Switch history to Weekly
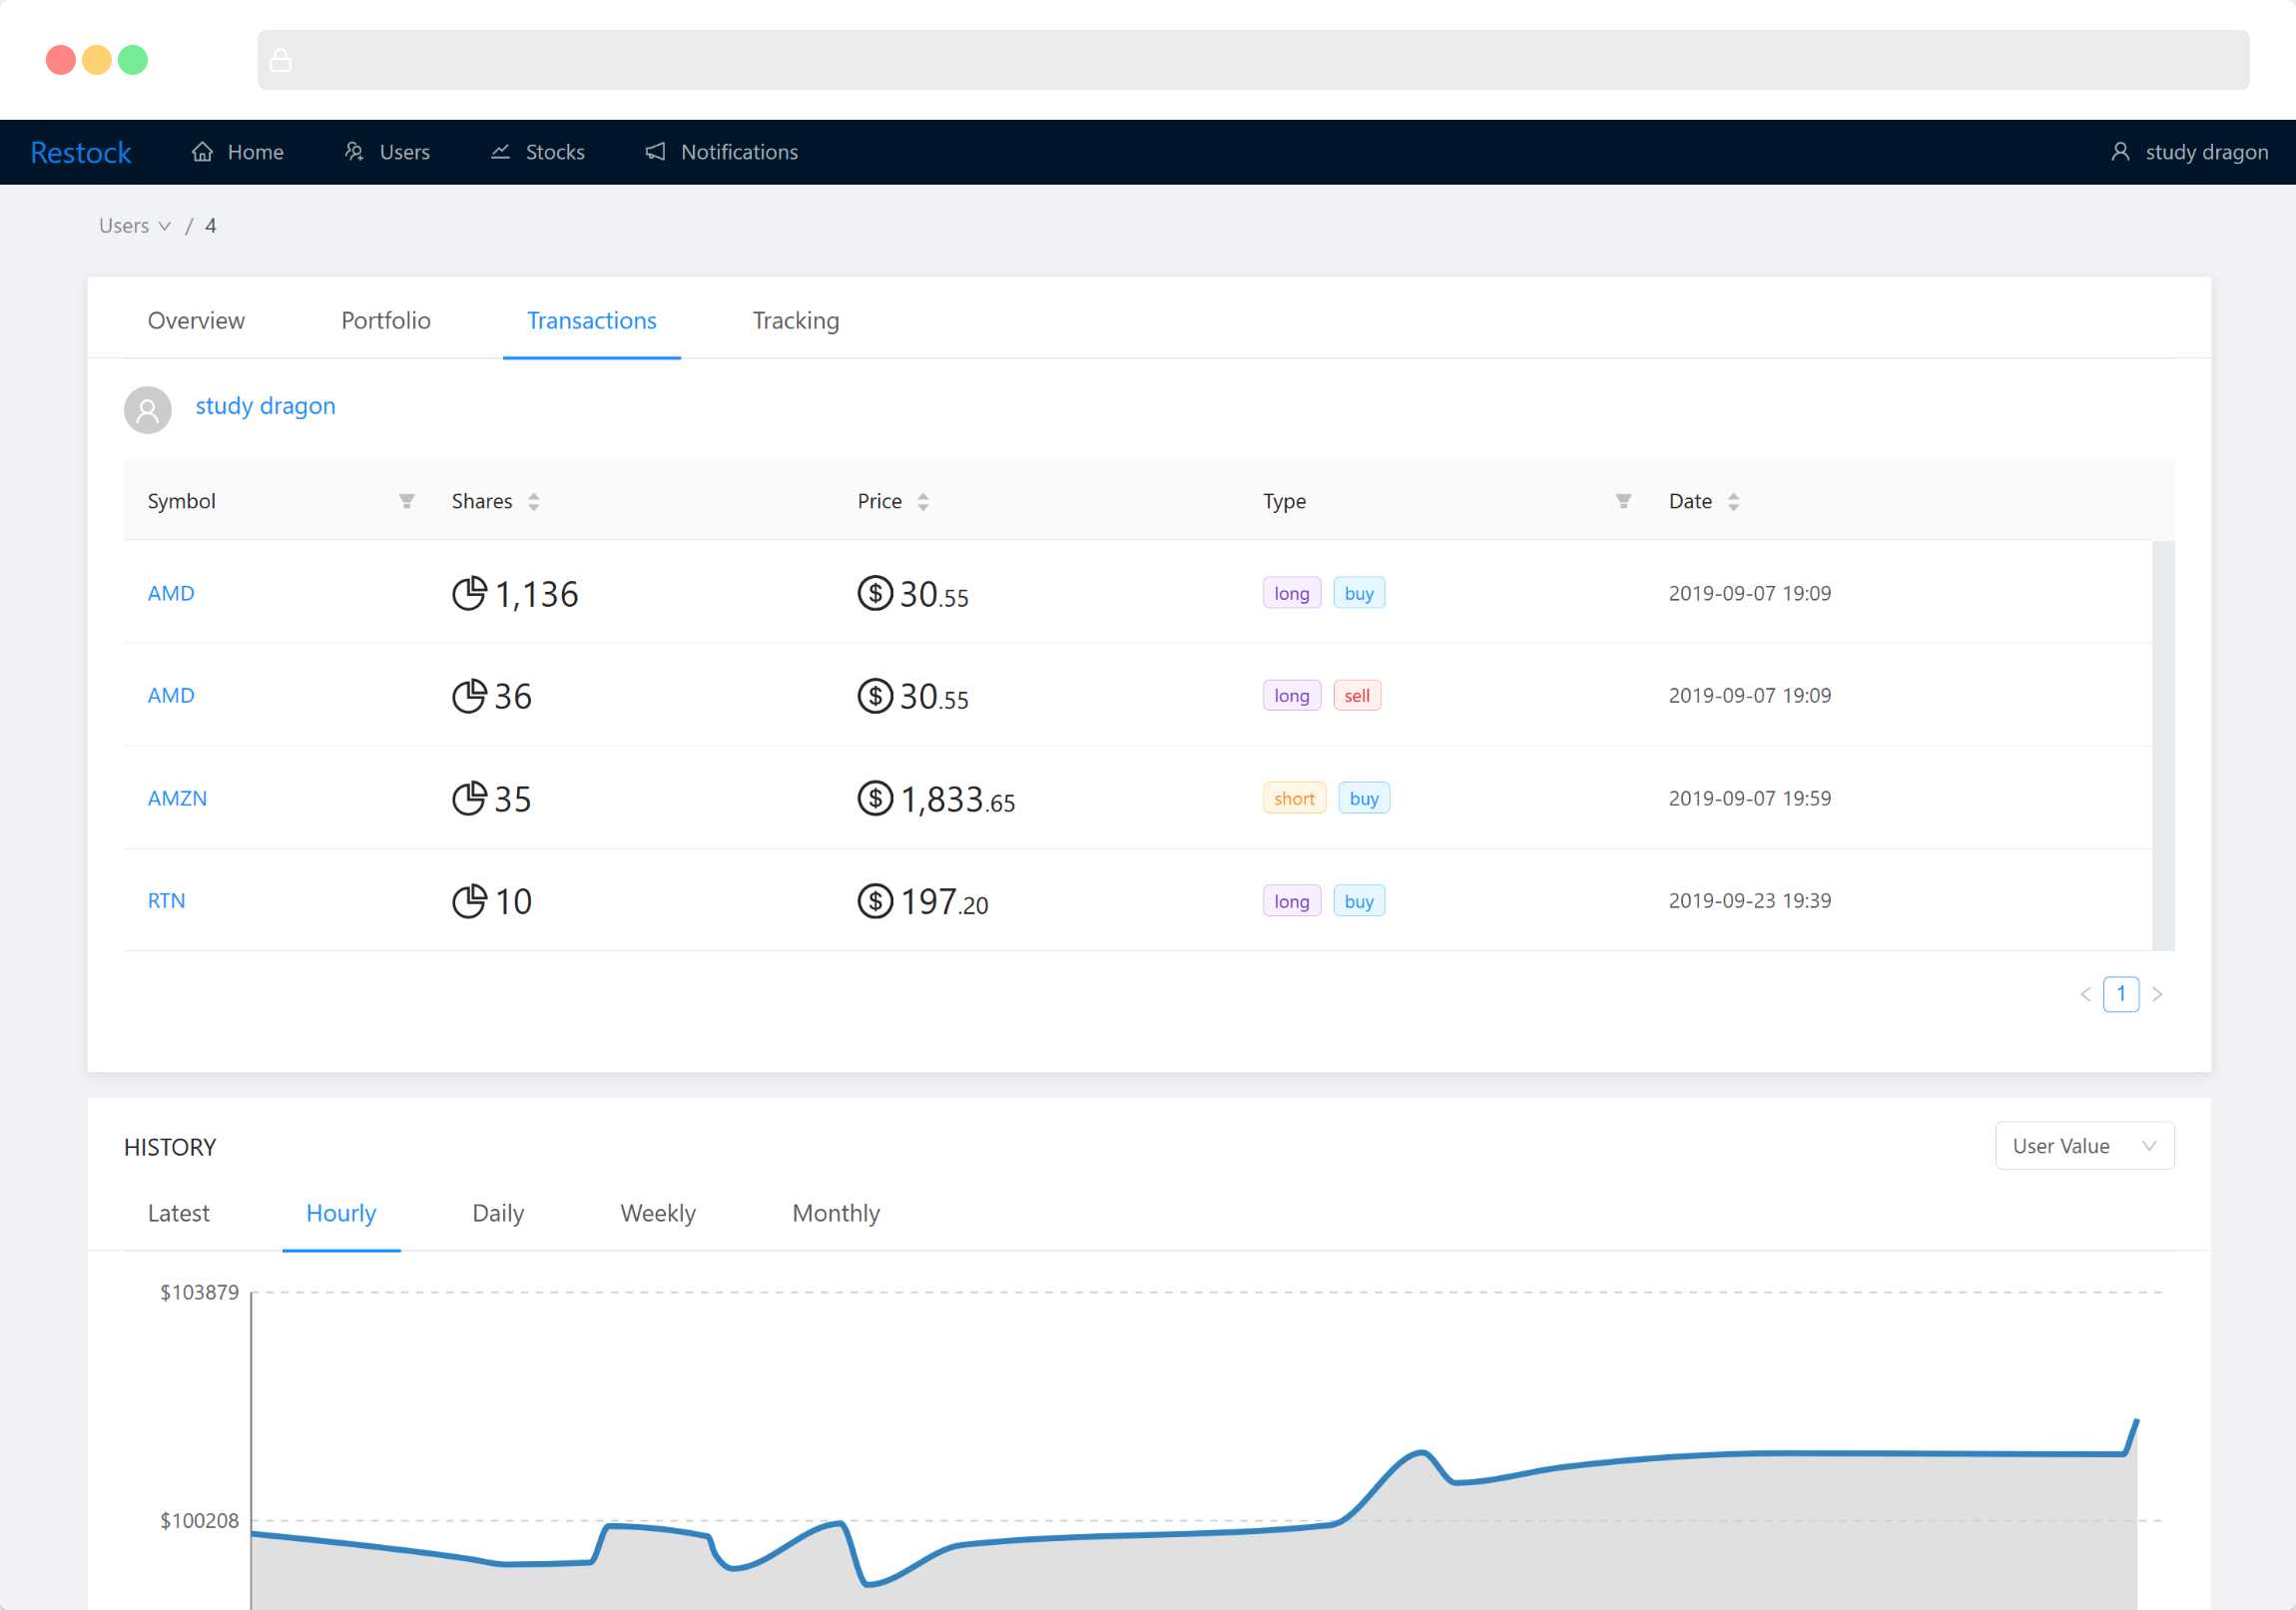 [x=658, y=1213]
